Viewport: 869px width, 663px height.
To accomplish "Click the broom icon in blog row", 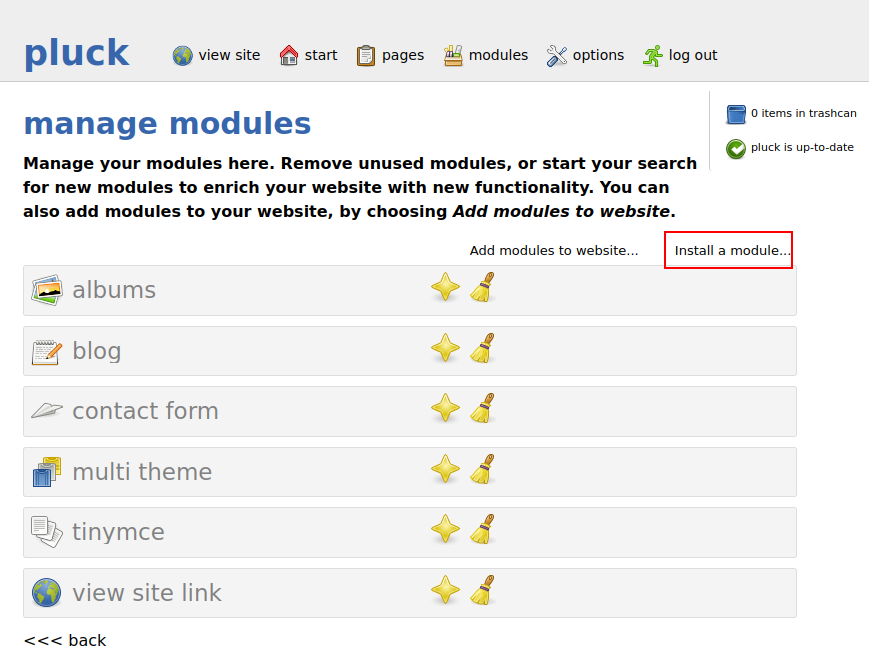I will click(483, 349).
